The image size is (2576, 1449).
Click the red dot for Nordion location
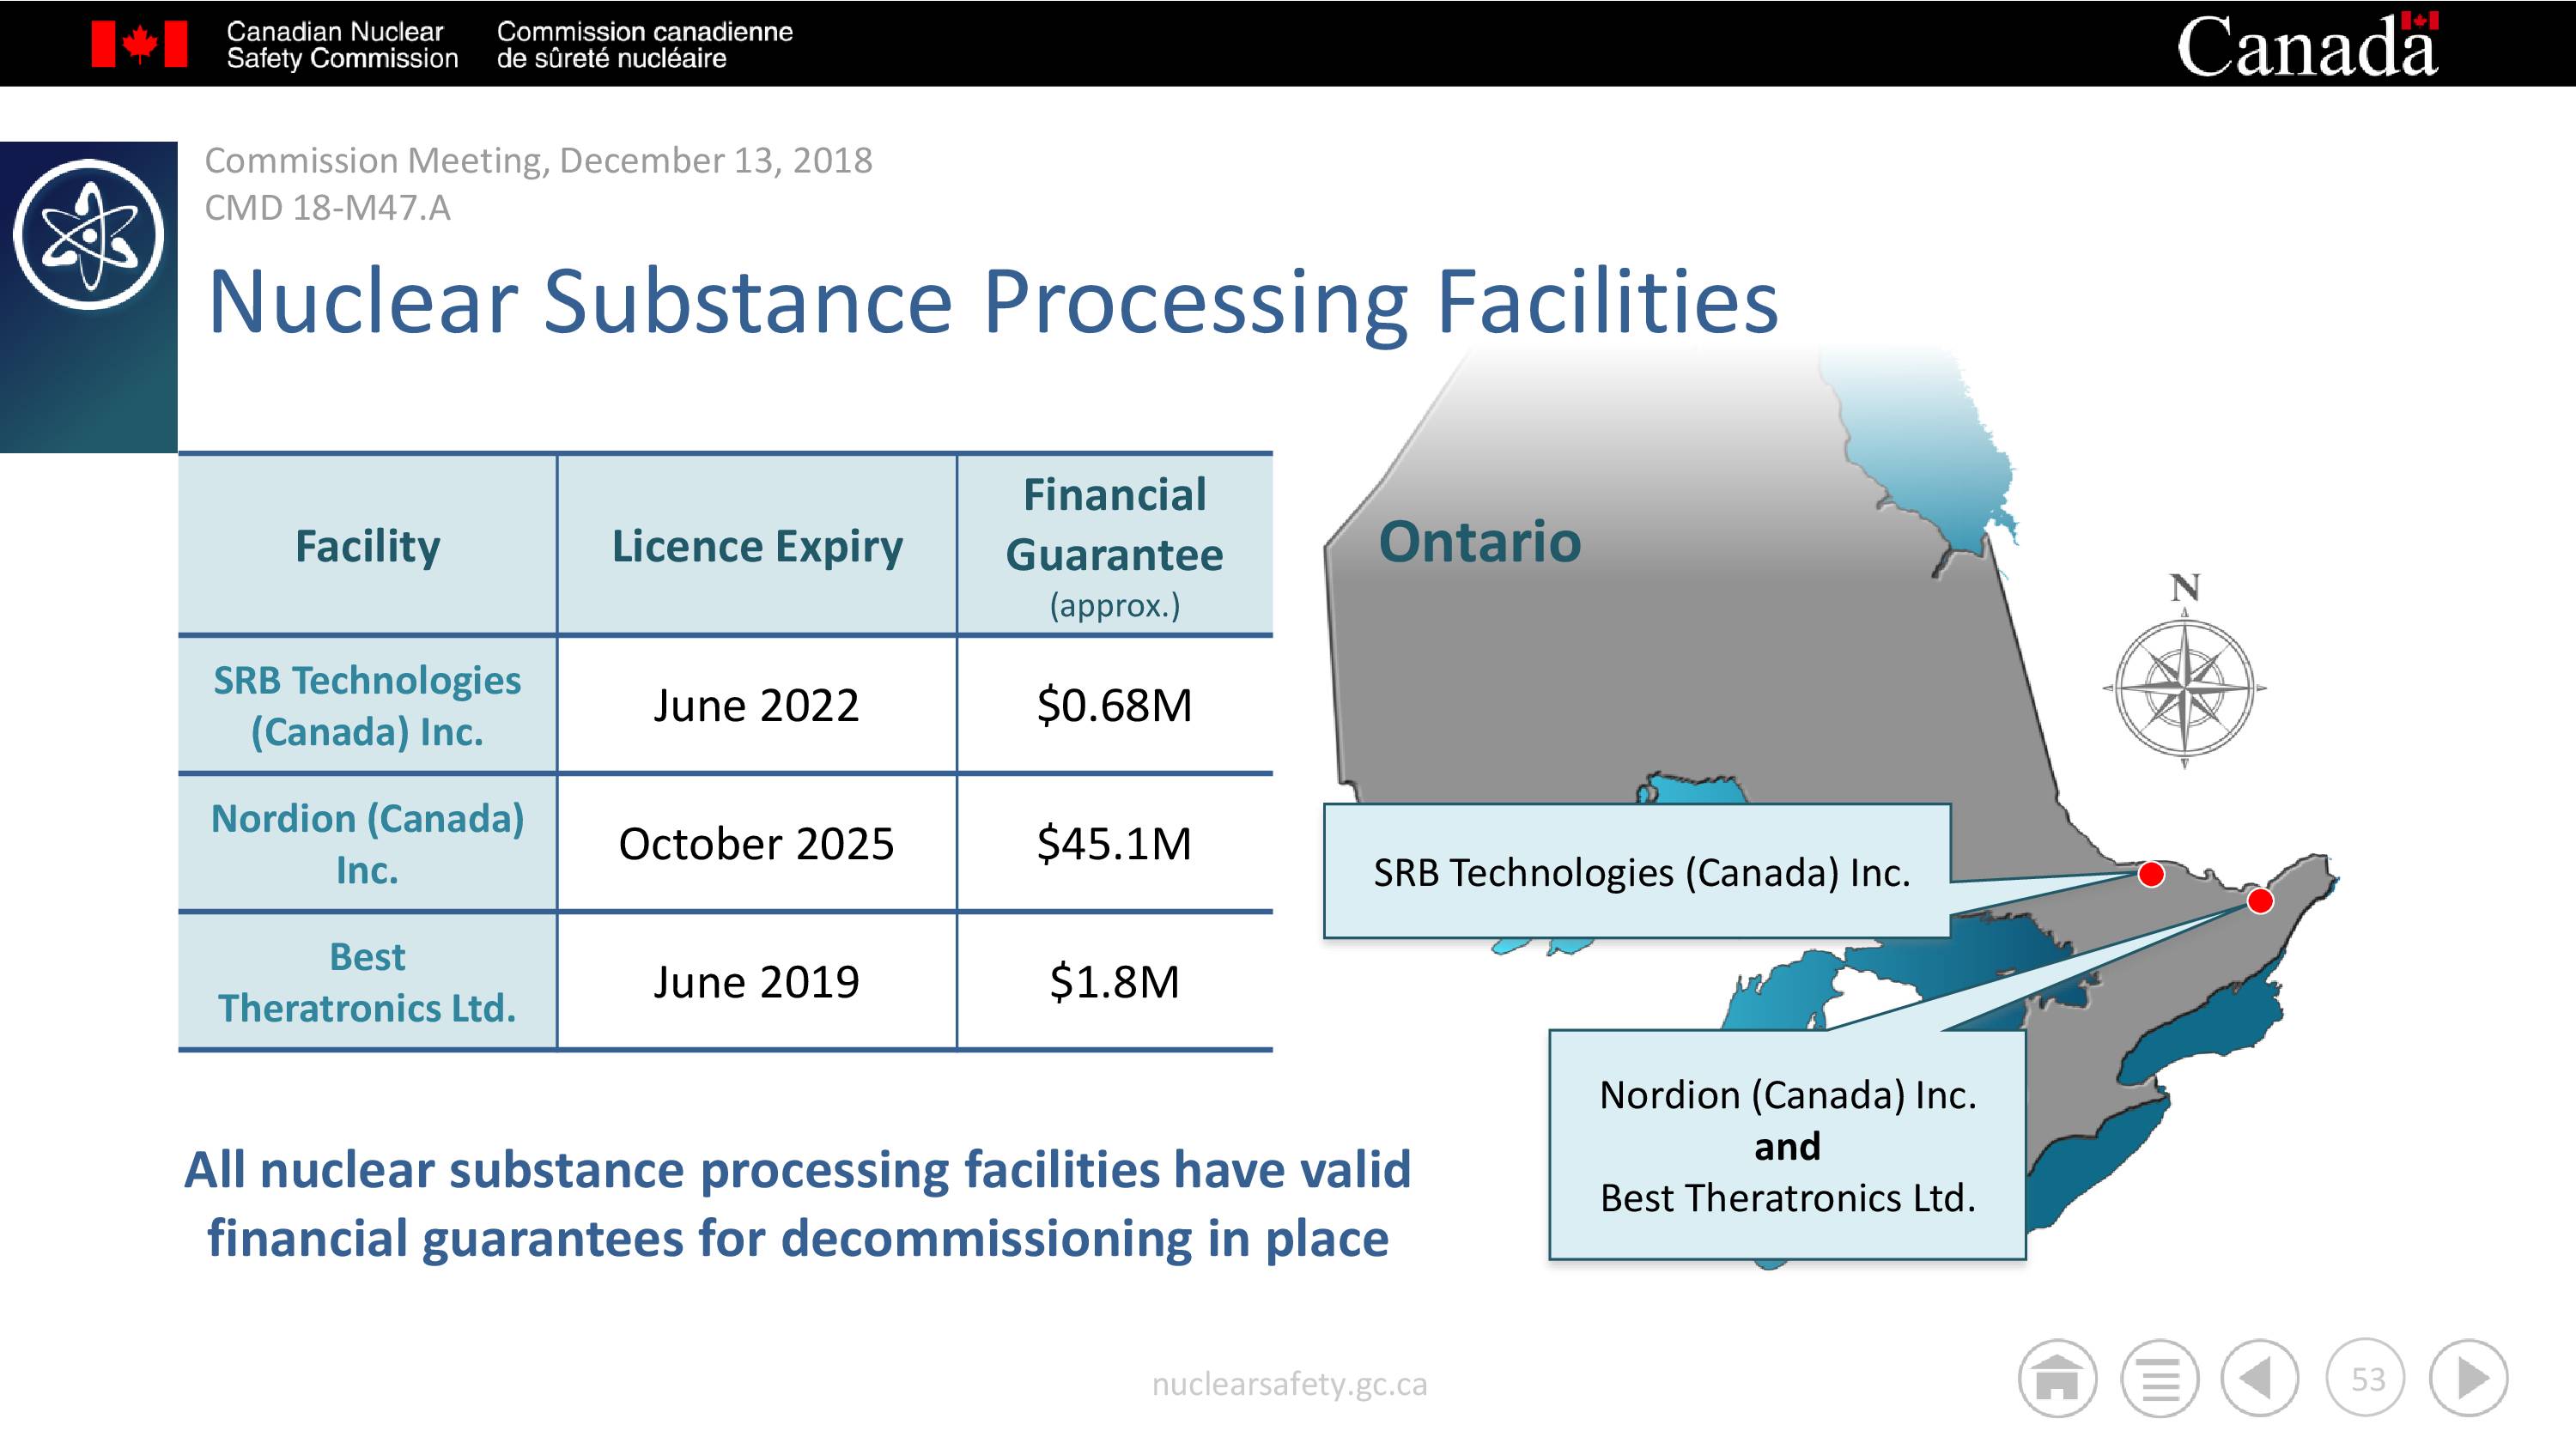click(2260, 901)
